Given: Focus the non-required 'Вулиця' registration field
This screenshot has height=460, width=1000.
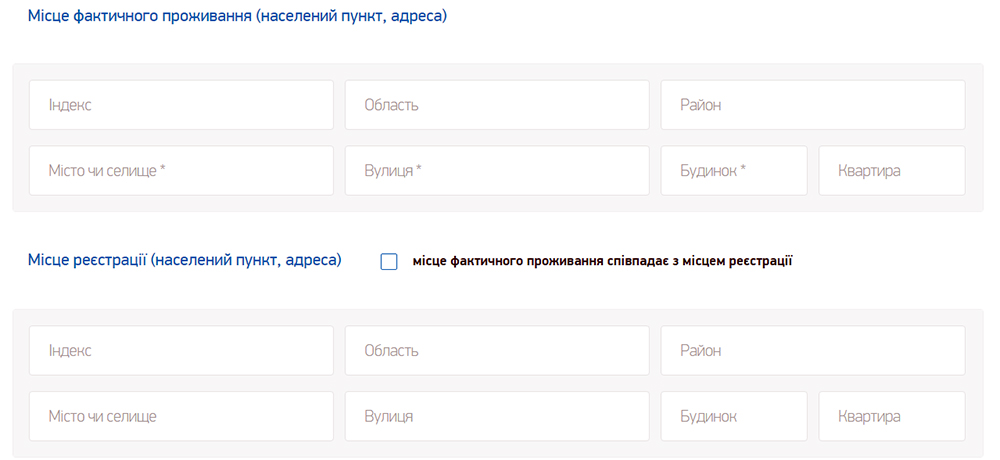Looking at the screenshot, I should pos(497,416).
